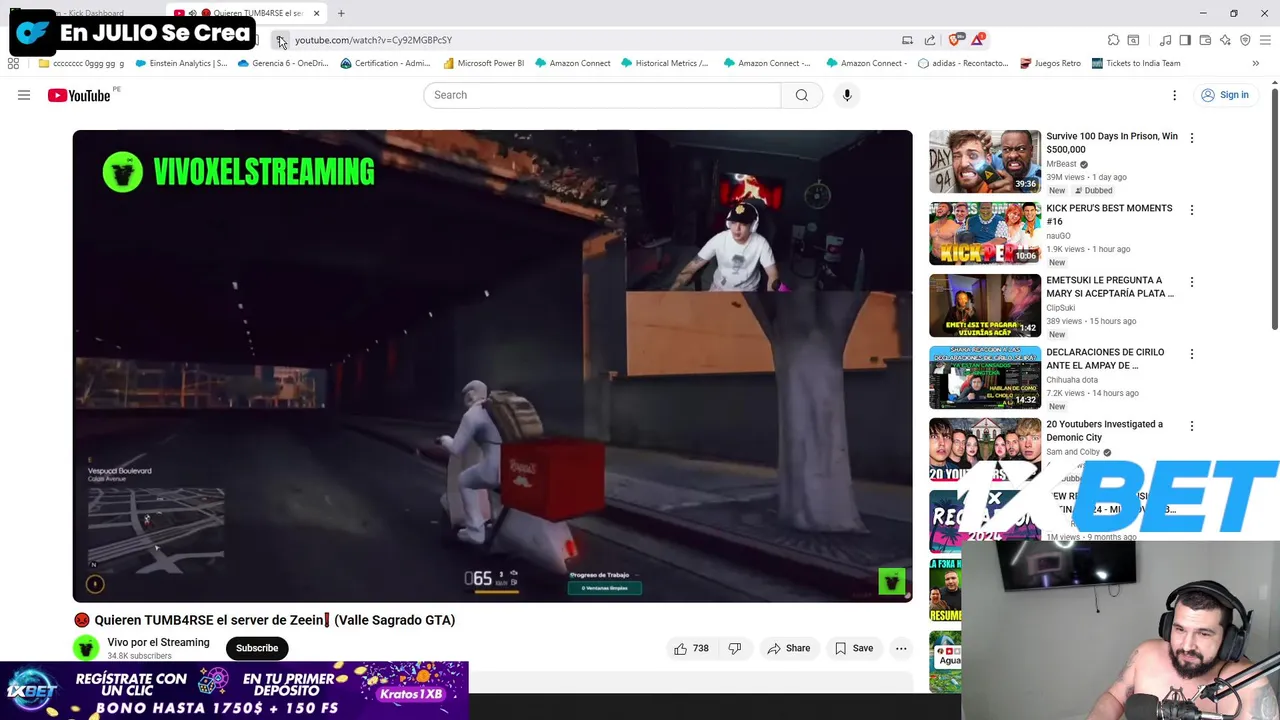Open Vivo por el Streaming channel avatar

(x=86, y=648)
